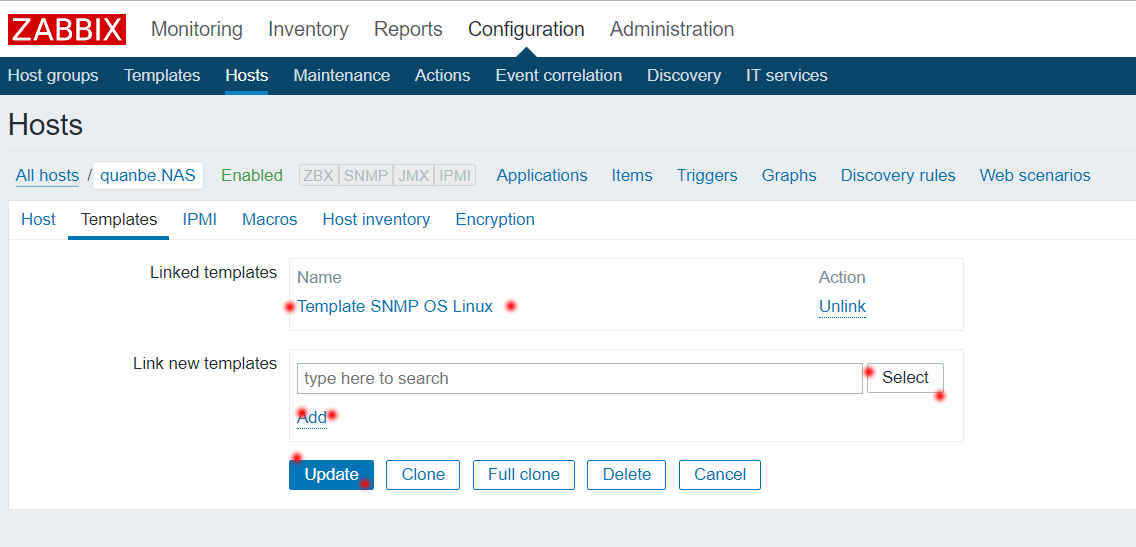Open the host's Triggers list
Screen dimensions: 1136x547
pos(707,175)
